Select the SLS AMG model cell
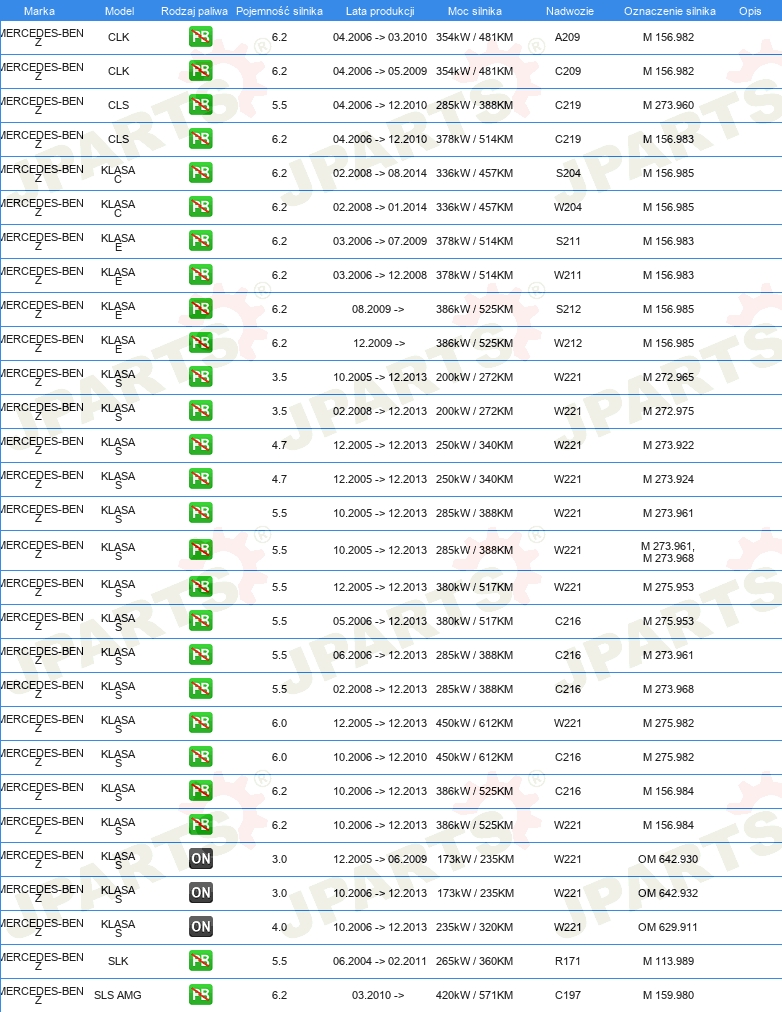The image size is (782, 1012). pos(117,995)
